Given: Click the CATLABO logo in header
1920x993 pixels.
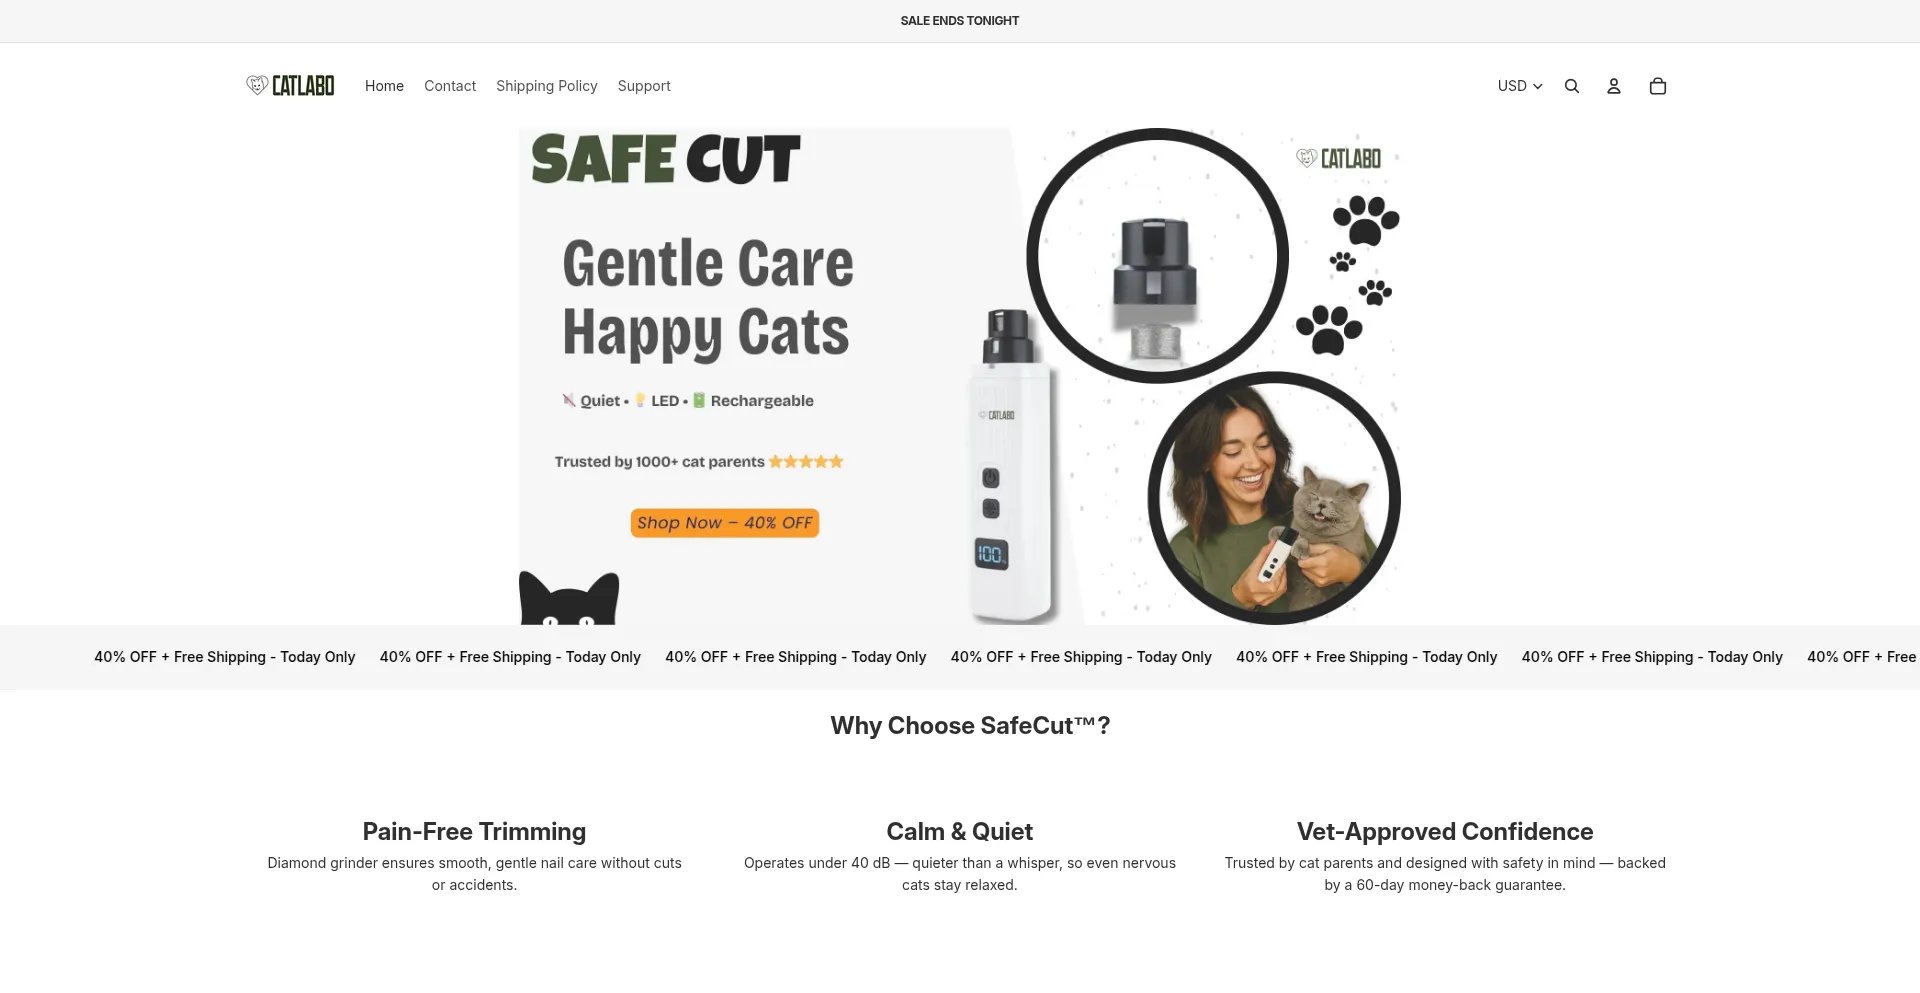Looking at the screenshot, I should [x=290, y=86].
